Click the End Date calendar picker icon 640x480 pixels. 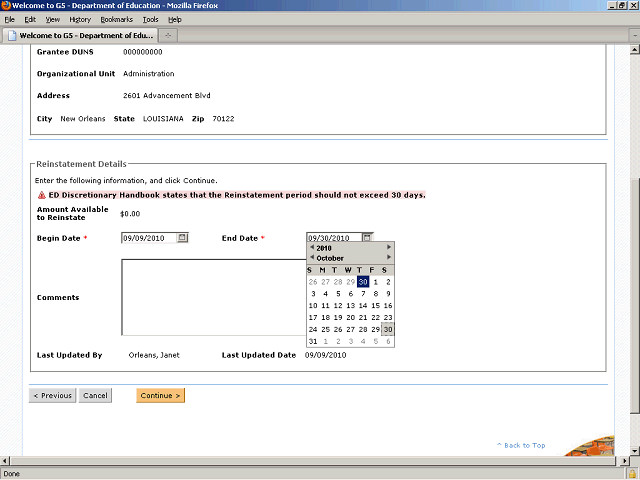click(367, 237)
